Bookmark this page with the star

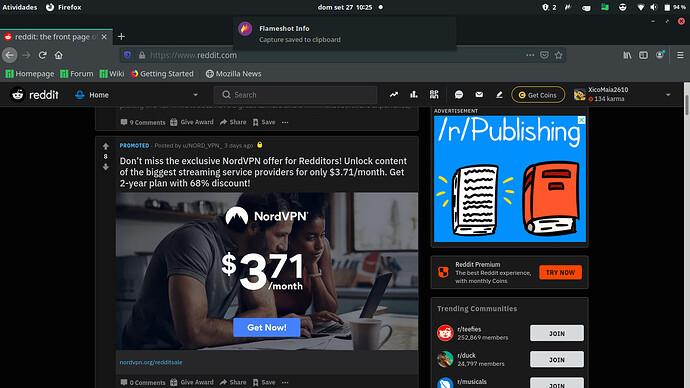point(558,55)
